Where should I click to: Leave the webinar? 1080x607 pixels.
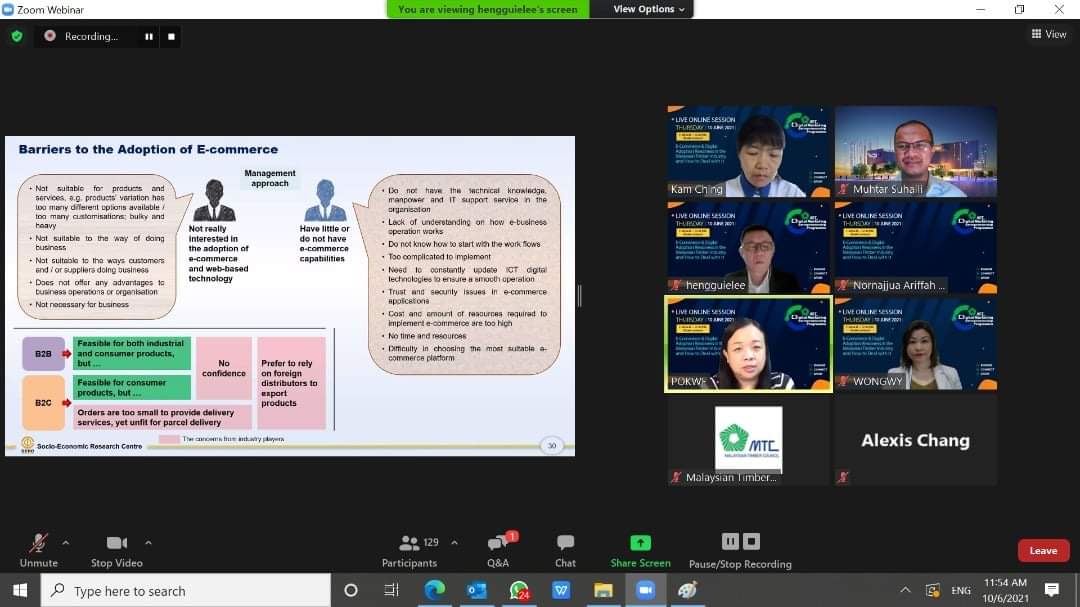pyautogui.click(x=1043, y=551)
